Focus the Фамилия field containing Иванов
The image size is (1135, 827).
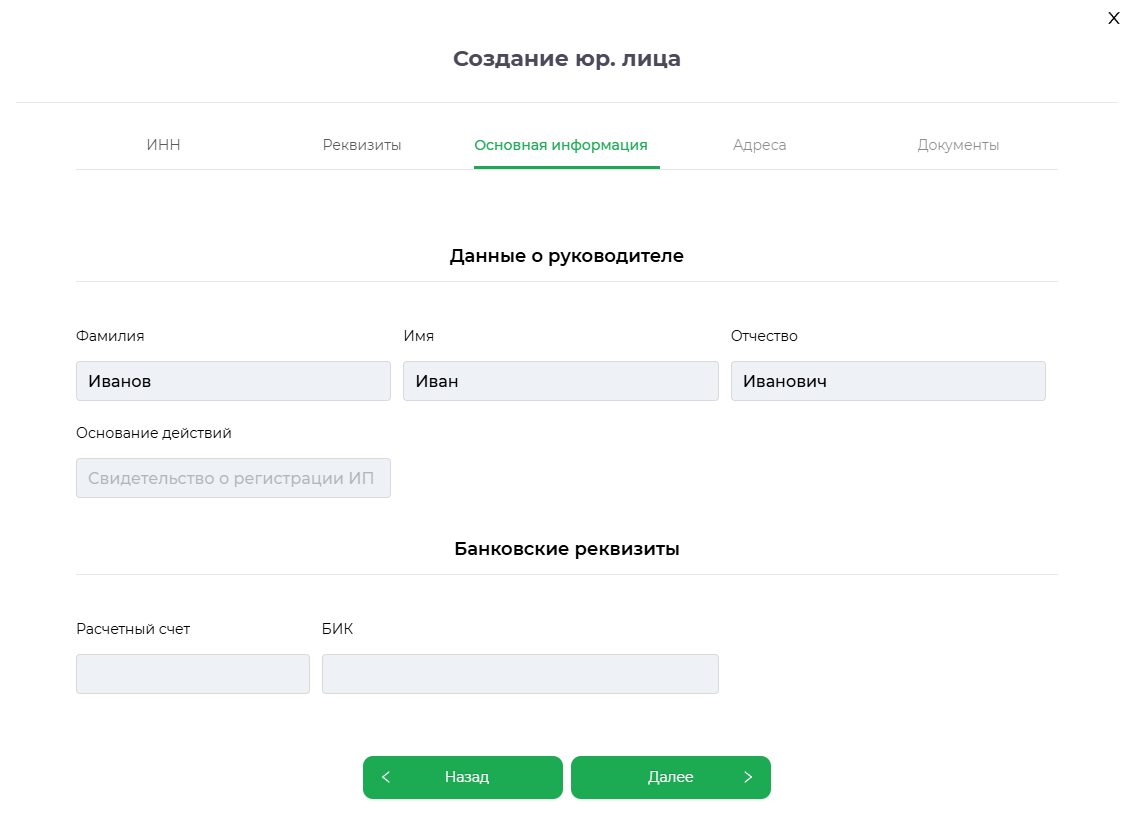tap(233, 381)
